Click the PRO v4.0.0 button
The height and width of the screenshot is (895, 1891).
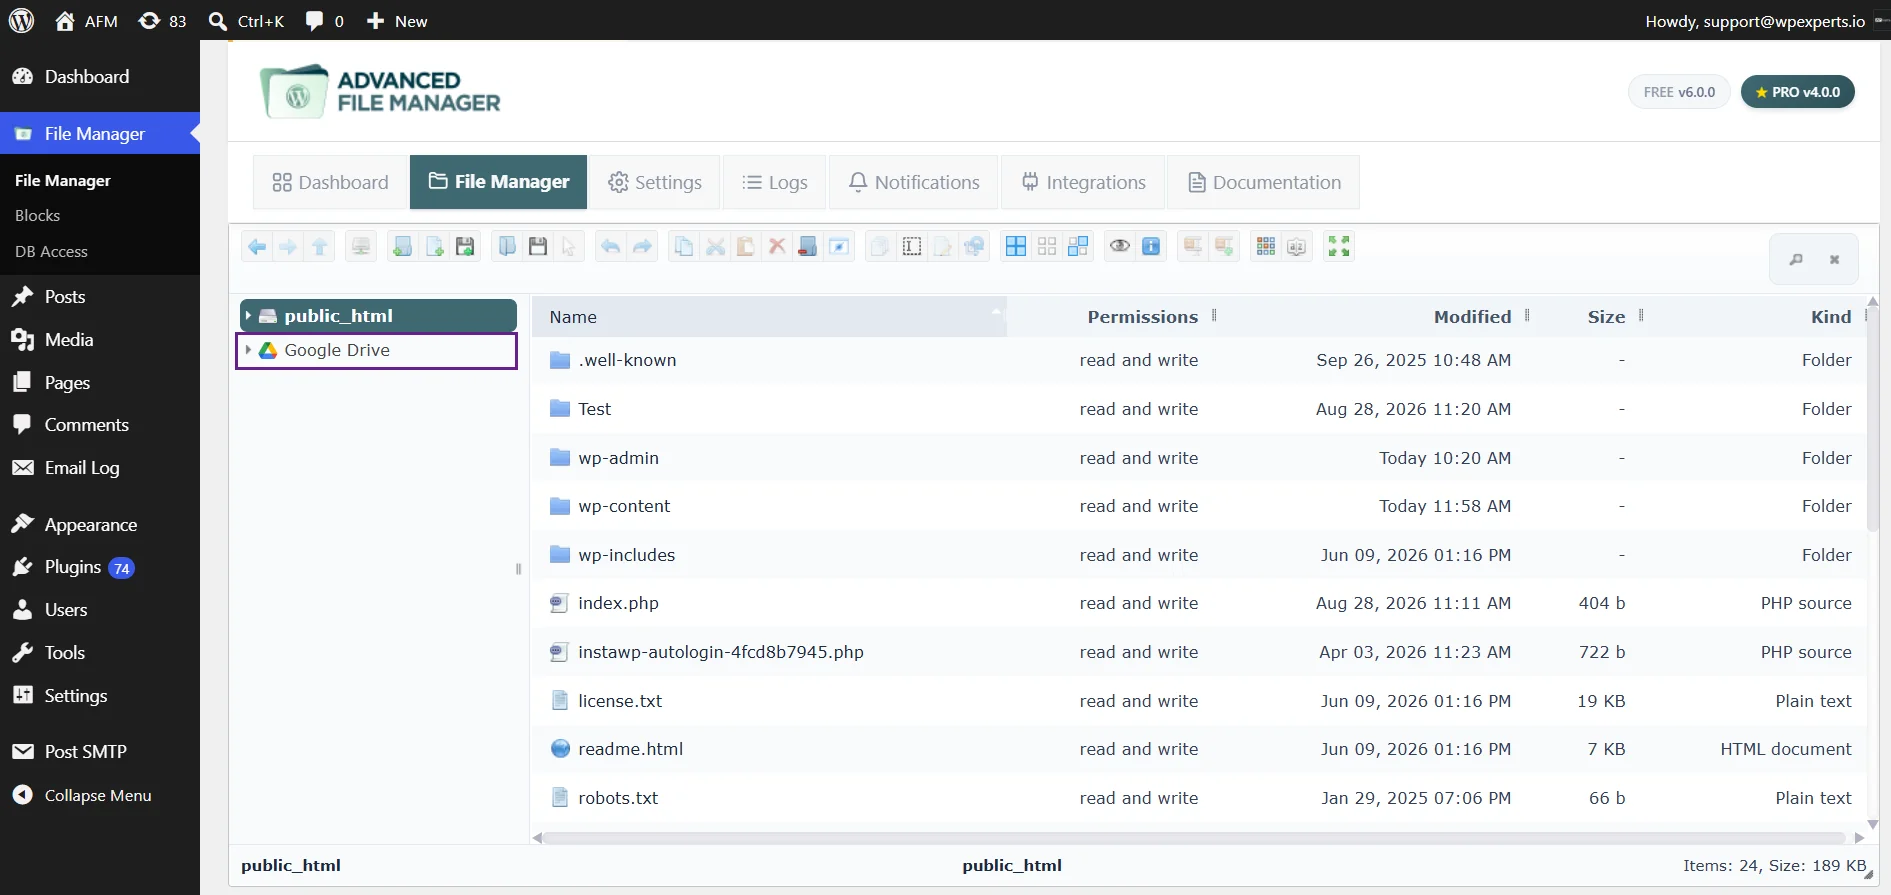(1798, 92)
